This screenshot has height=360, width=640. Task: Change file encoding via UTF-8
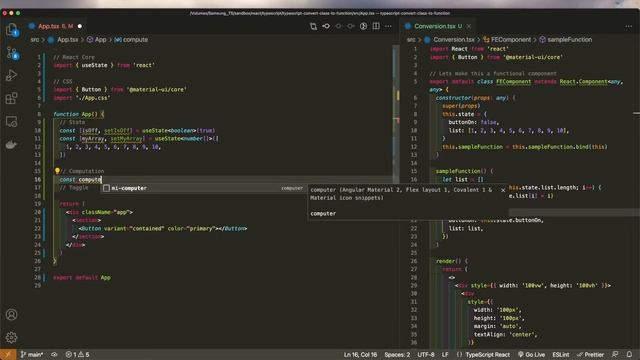426,355
